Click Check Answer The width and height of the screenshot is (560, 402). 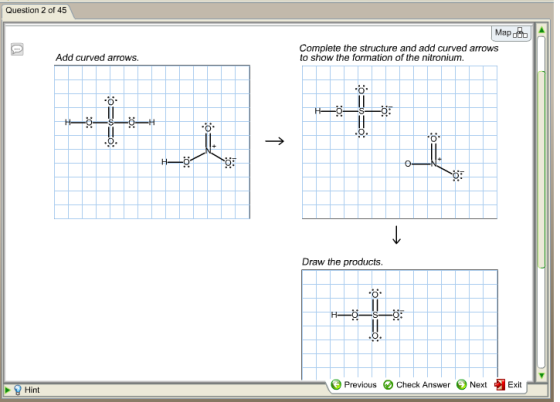pyautogui.click(x=416, y=385)
